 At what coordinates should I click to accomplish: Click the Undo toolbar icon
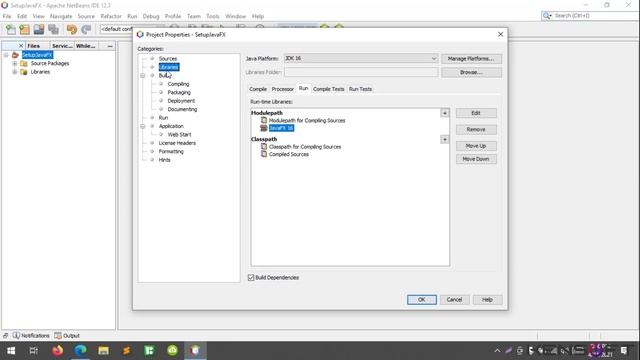point(72,29)
